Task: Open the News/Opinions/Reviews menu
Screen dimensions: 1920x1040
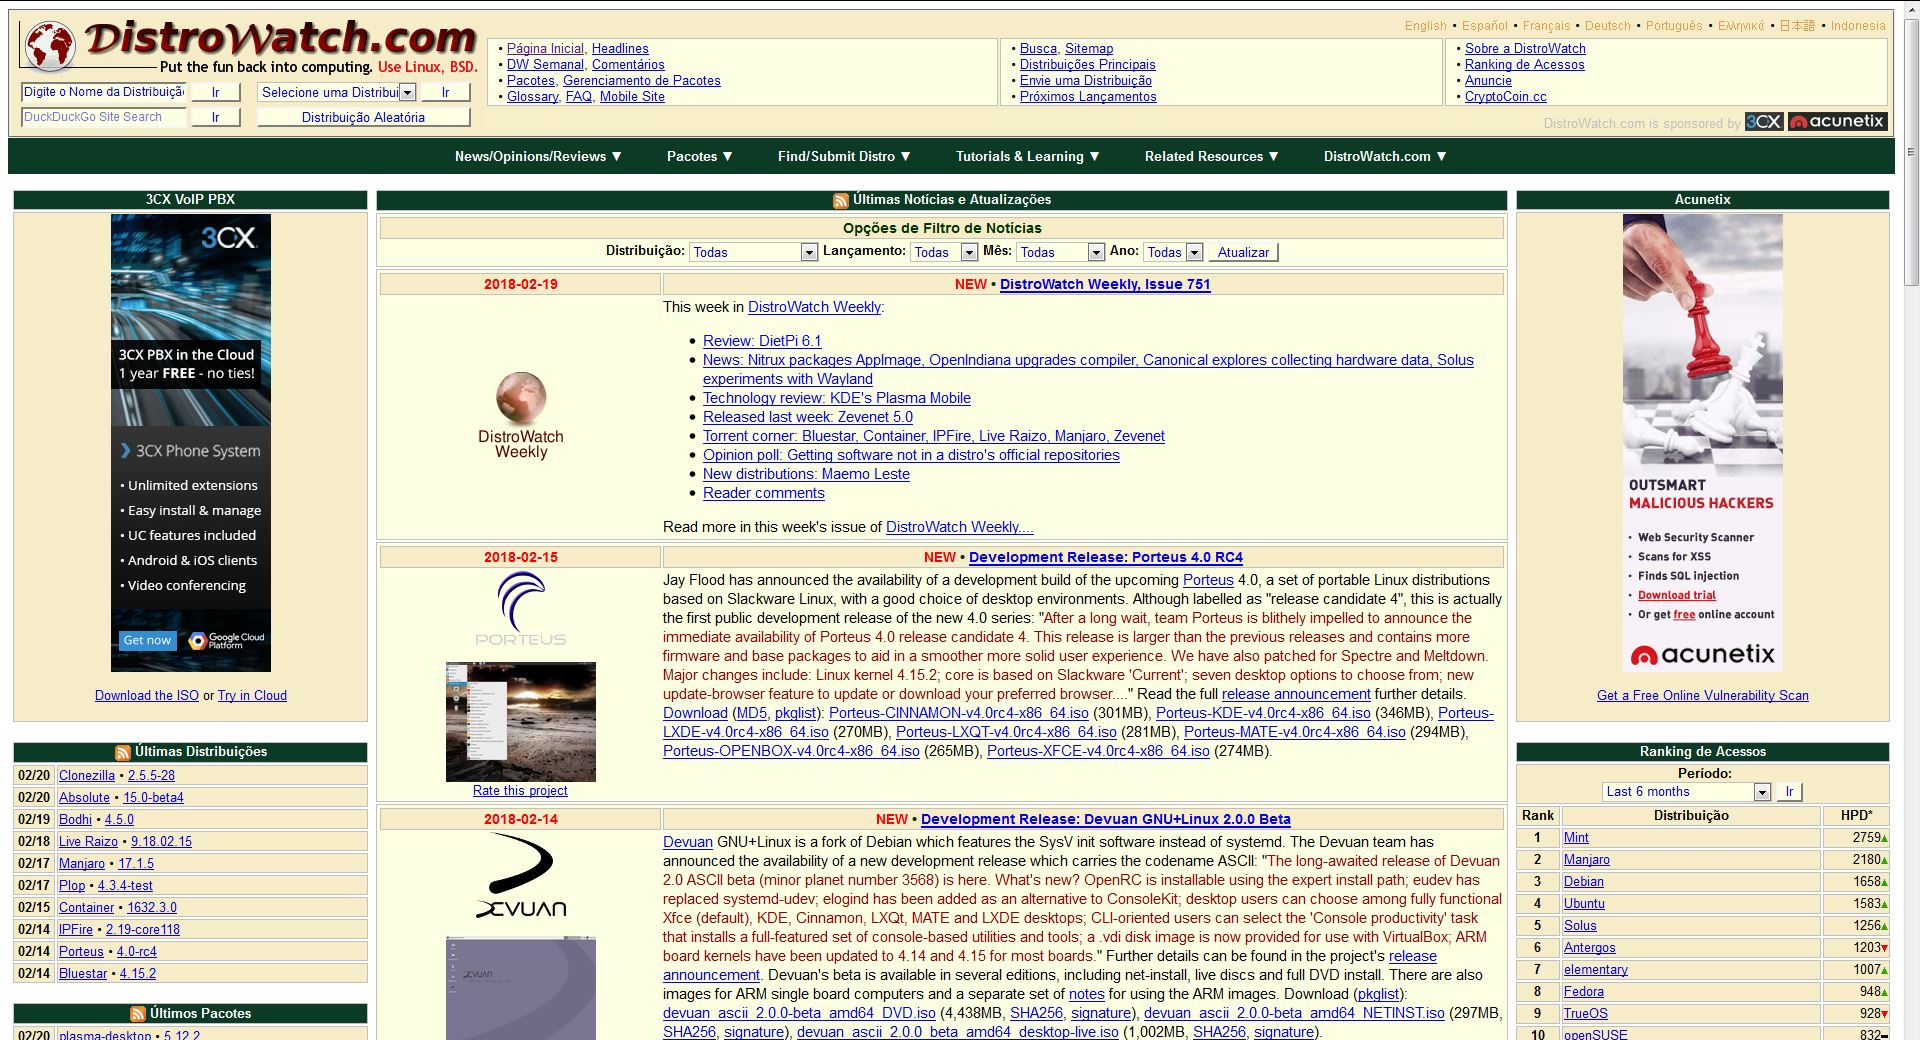Action: (538, 157)
